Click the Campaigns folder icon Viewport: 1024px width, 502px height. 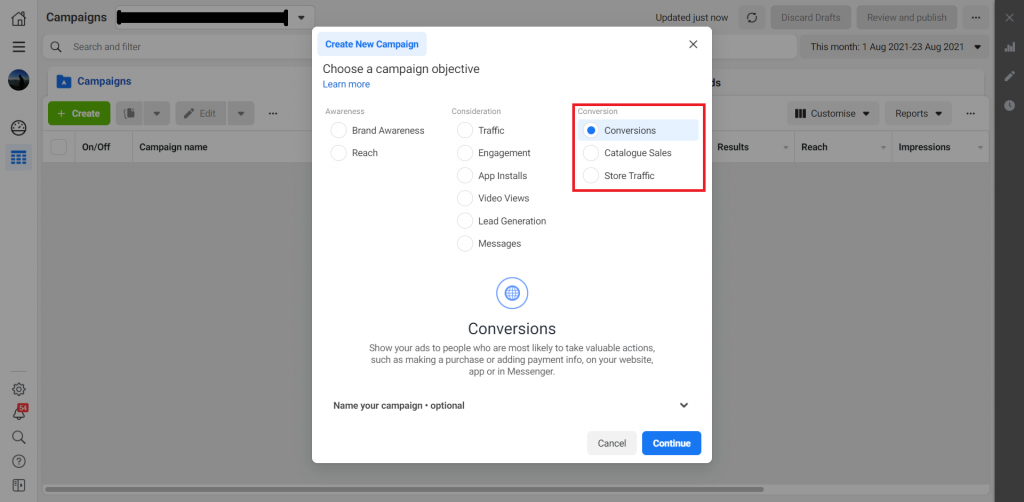coord(63,82)
